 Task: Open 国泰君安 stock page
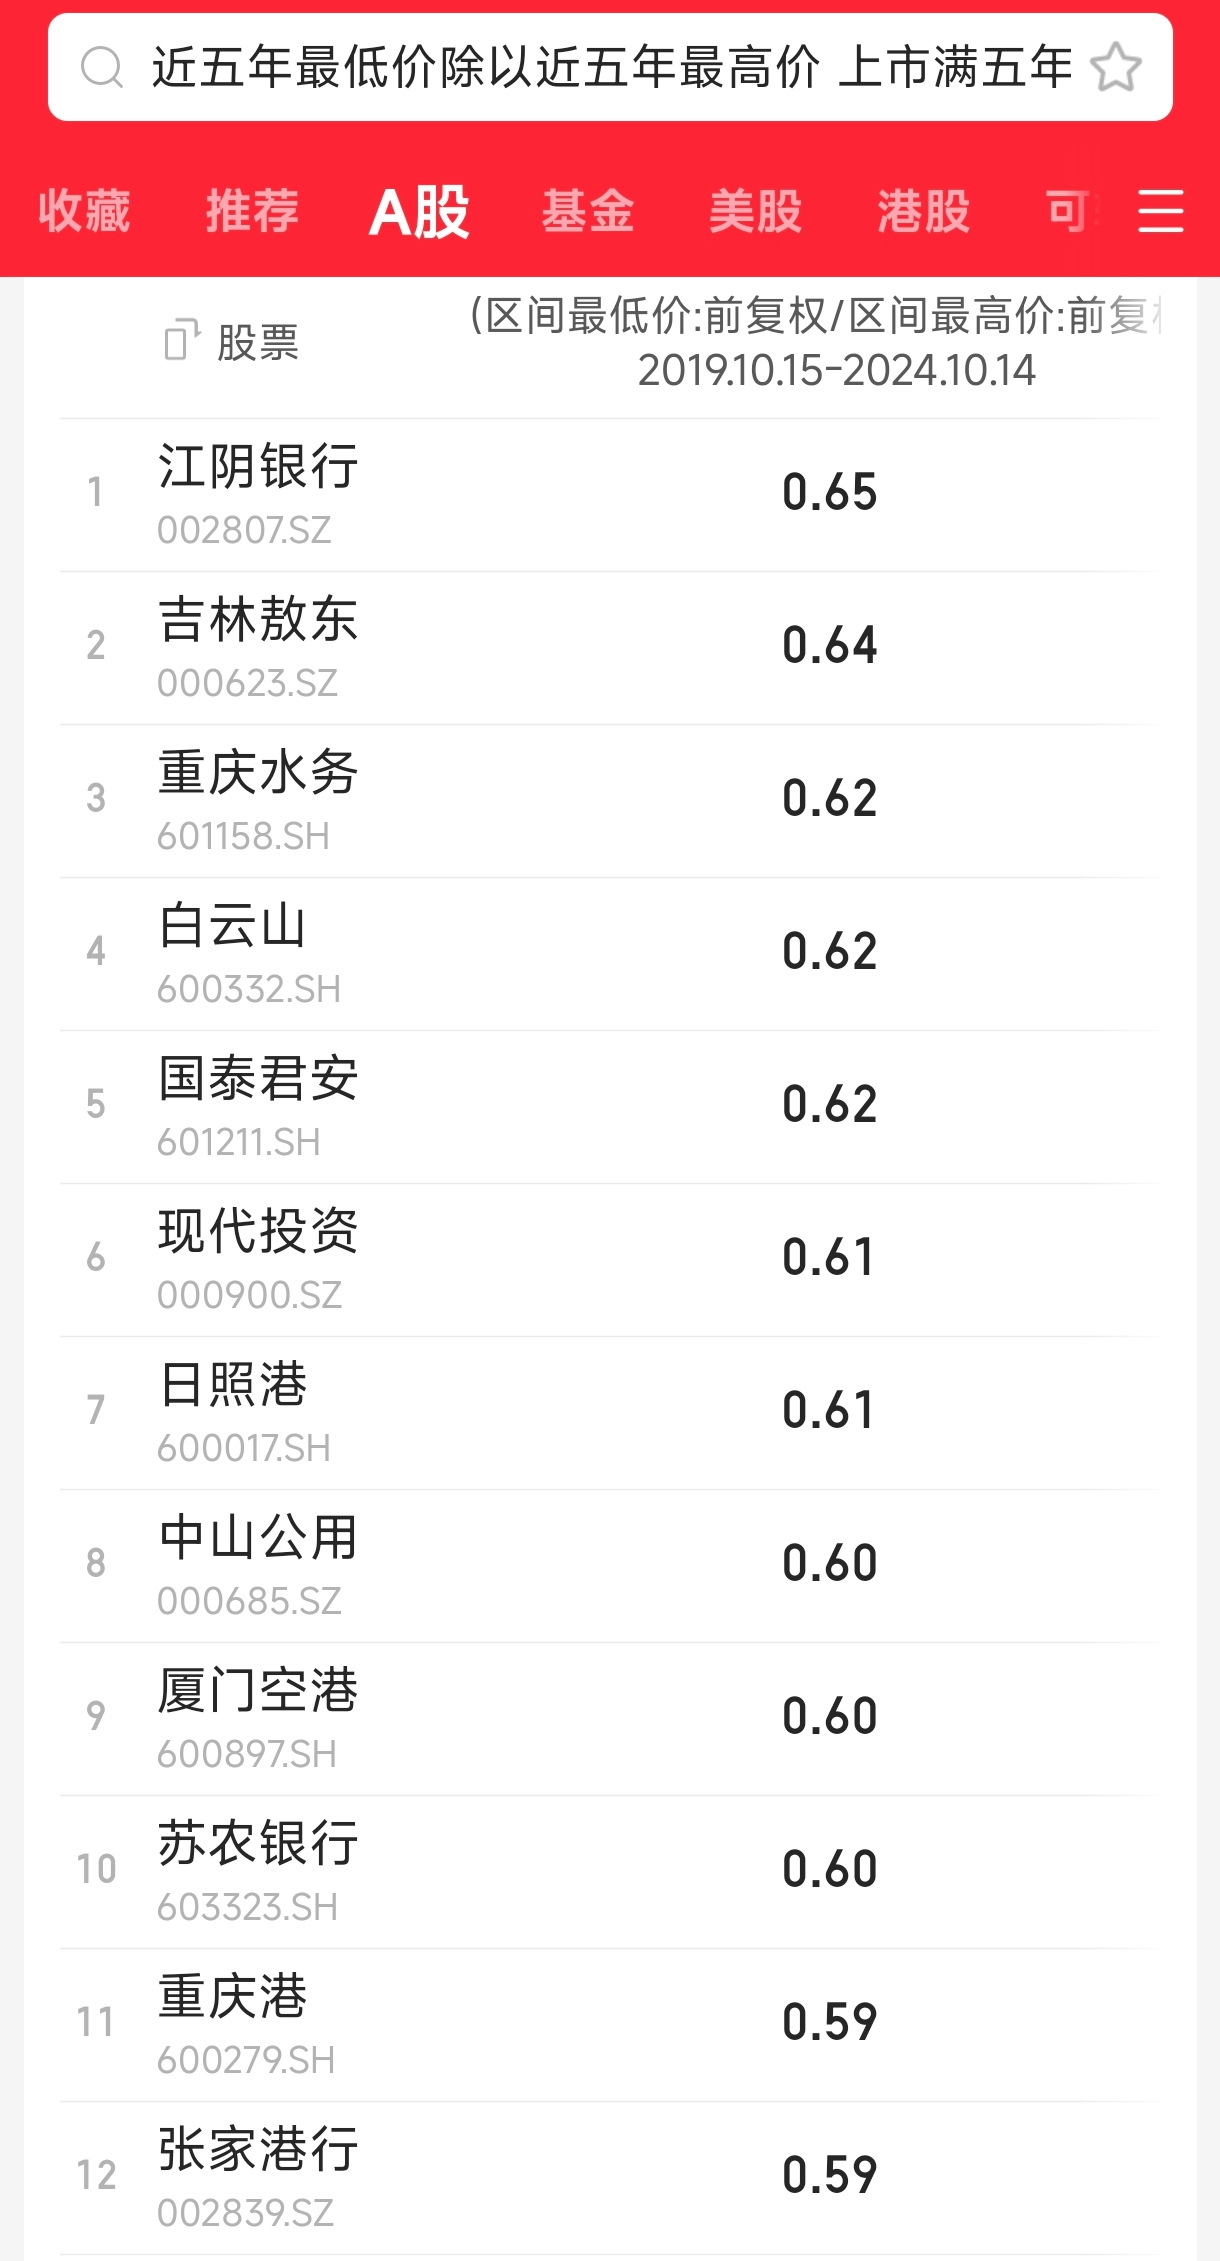pos(258,1104)
